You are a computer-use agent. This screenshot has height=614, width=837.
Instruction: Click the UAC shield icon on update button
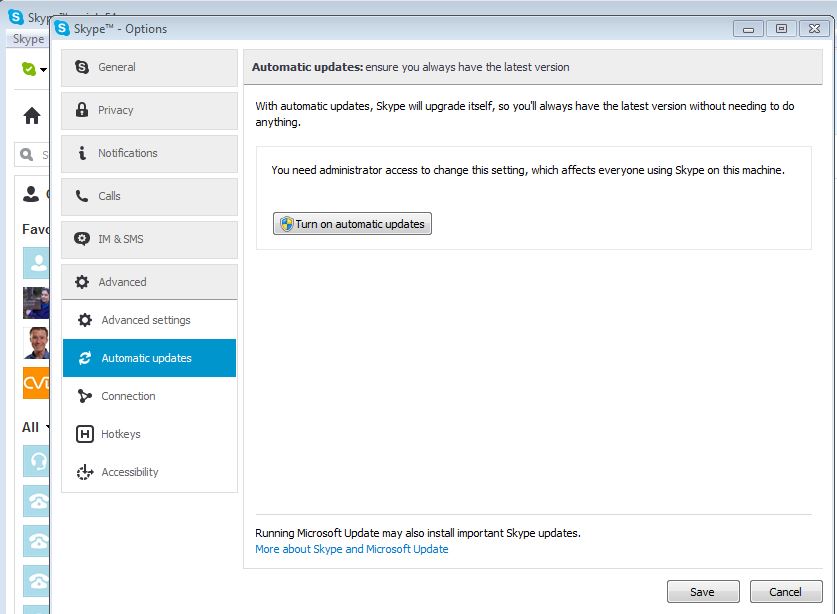(287, 224)
